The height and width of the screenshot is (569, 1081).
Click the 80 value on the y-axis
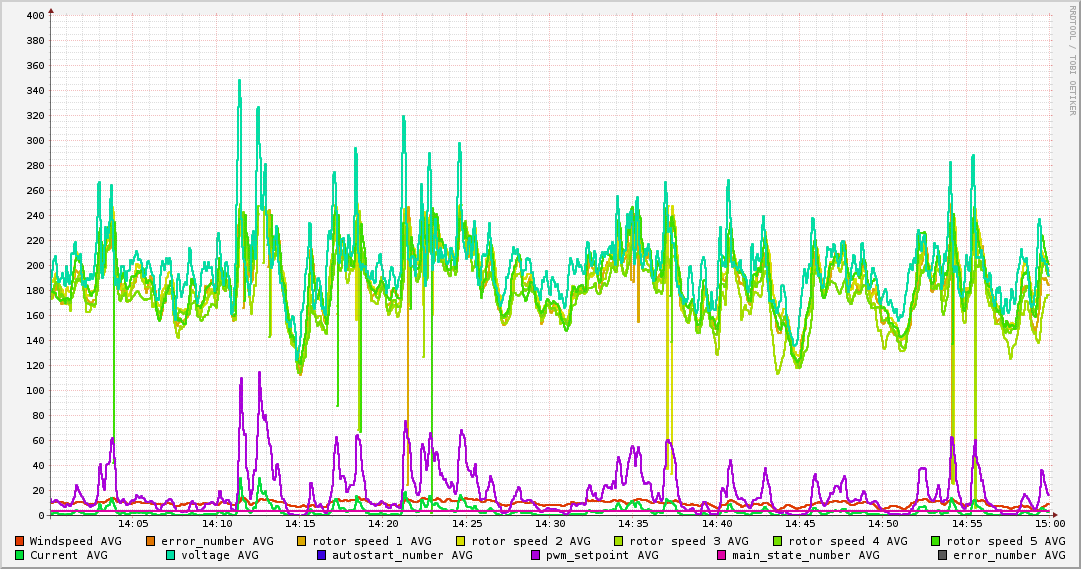point(39,416)
